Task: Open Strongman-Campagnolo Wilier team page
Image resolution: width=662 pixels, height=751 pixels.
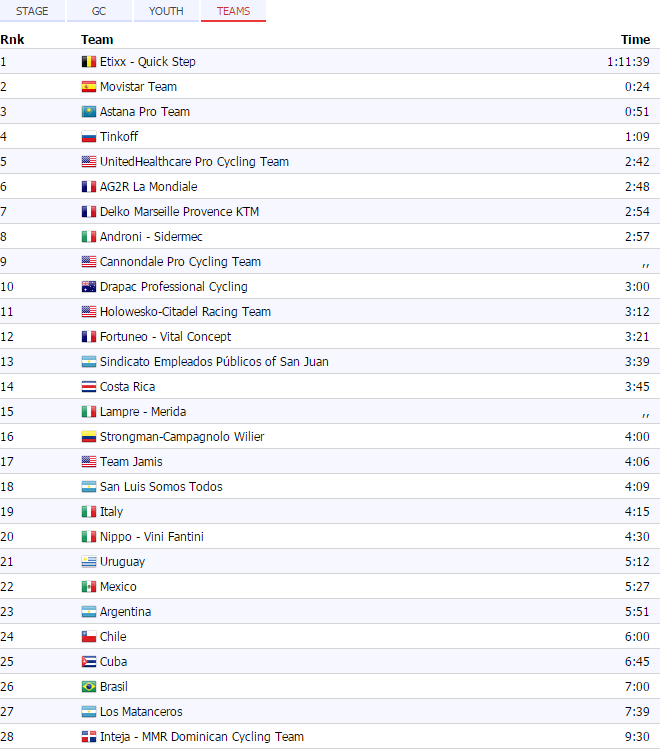Action: pyautogui.click(x=182, y=437)
